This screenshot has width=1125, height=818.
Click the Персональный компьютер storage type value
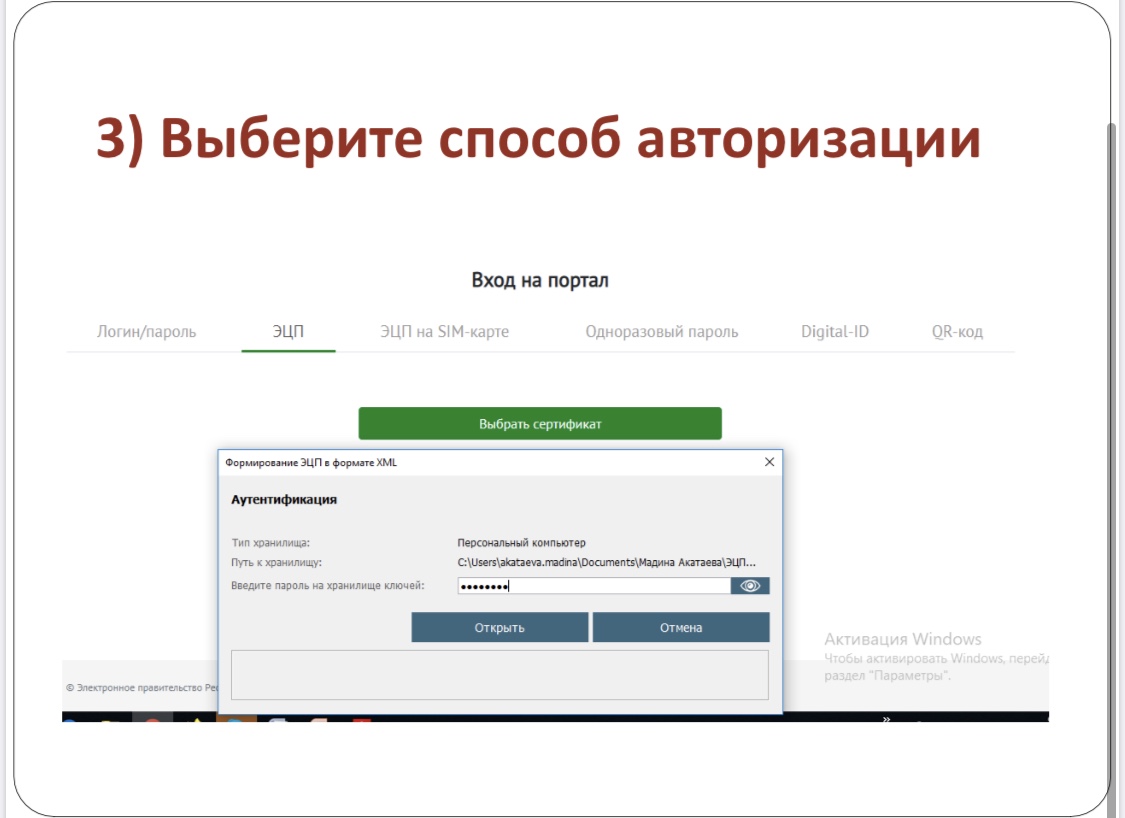point(521,543)
